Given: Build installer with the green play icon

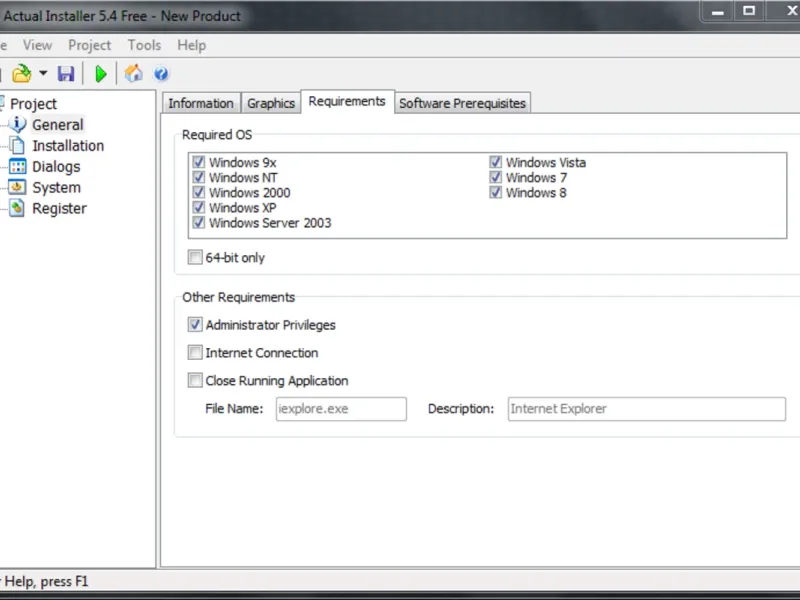Looking at the screenshot, I should 101,74.
